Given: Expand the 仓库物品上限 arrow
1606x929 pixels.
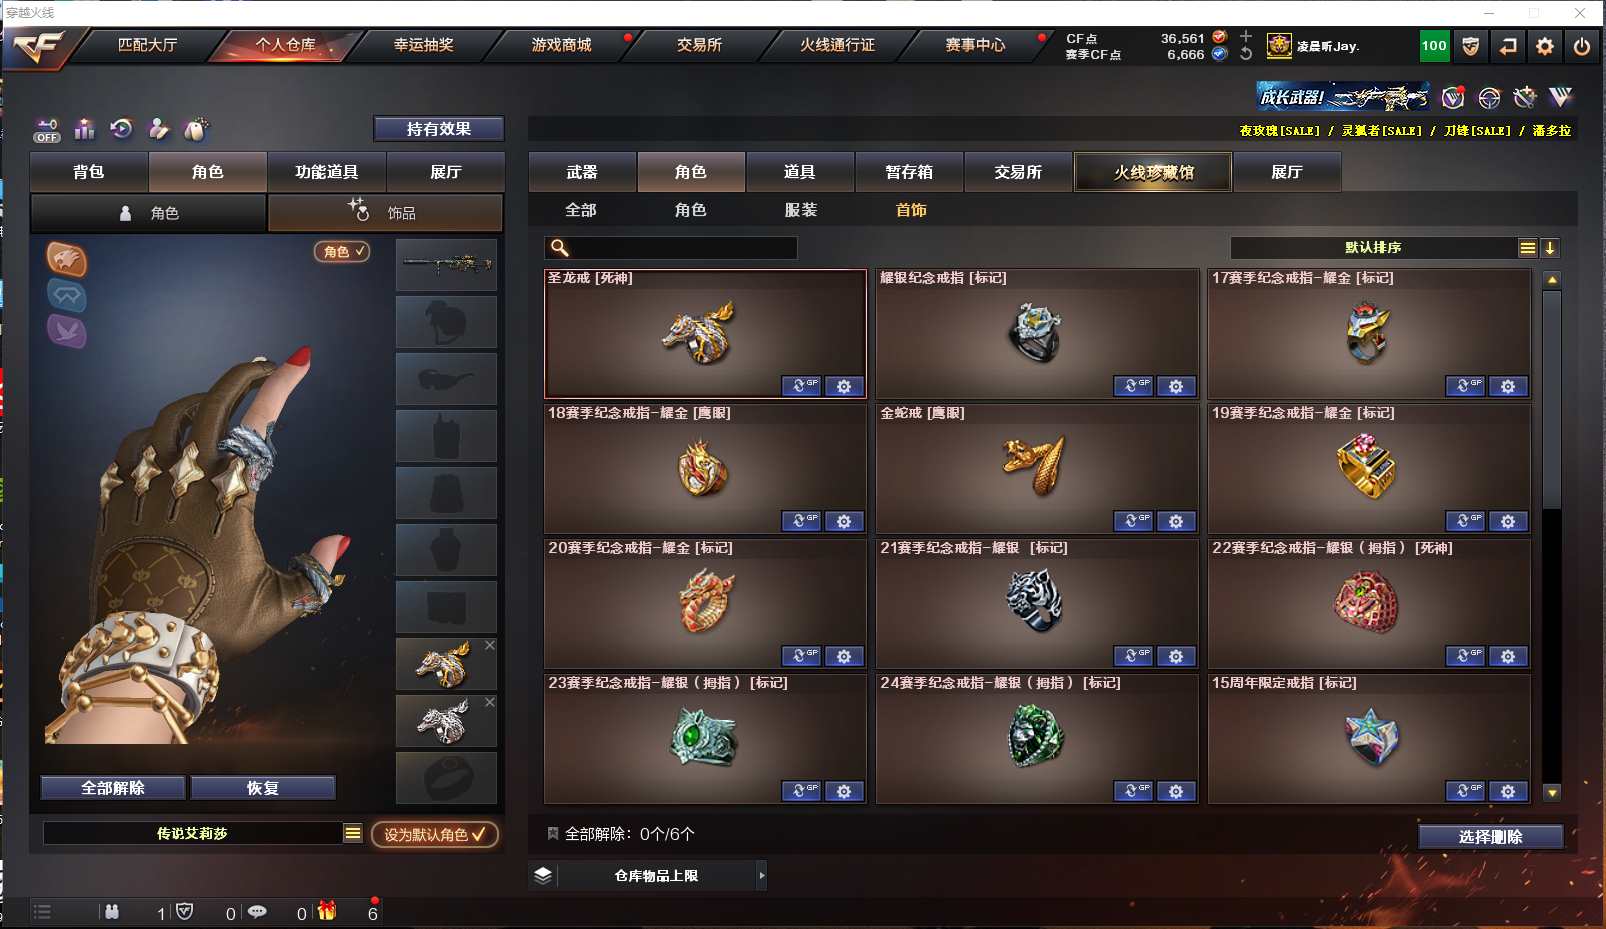Looking at the screenshot, I should 762,875.
